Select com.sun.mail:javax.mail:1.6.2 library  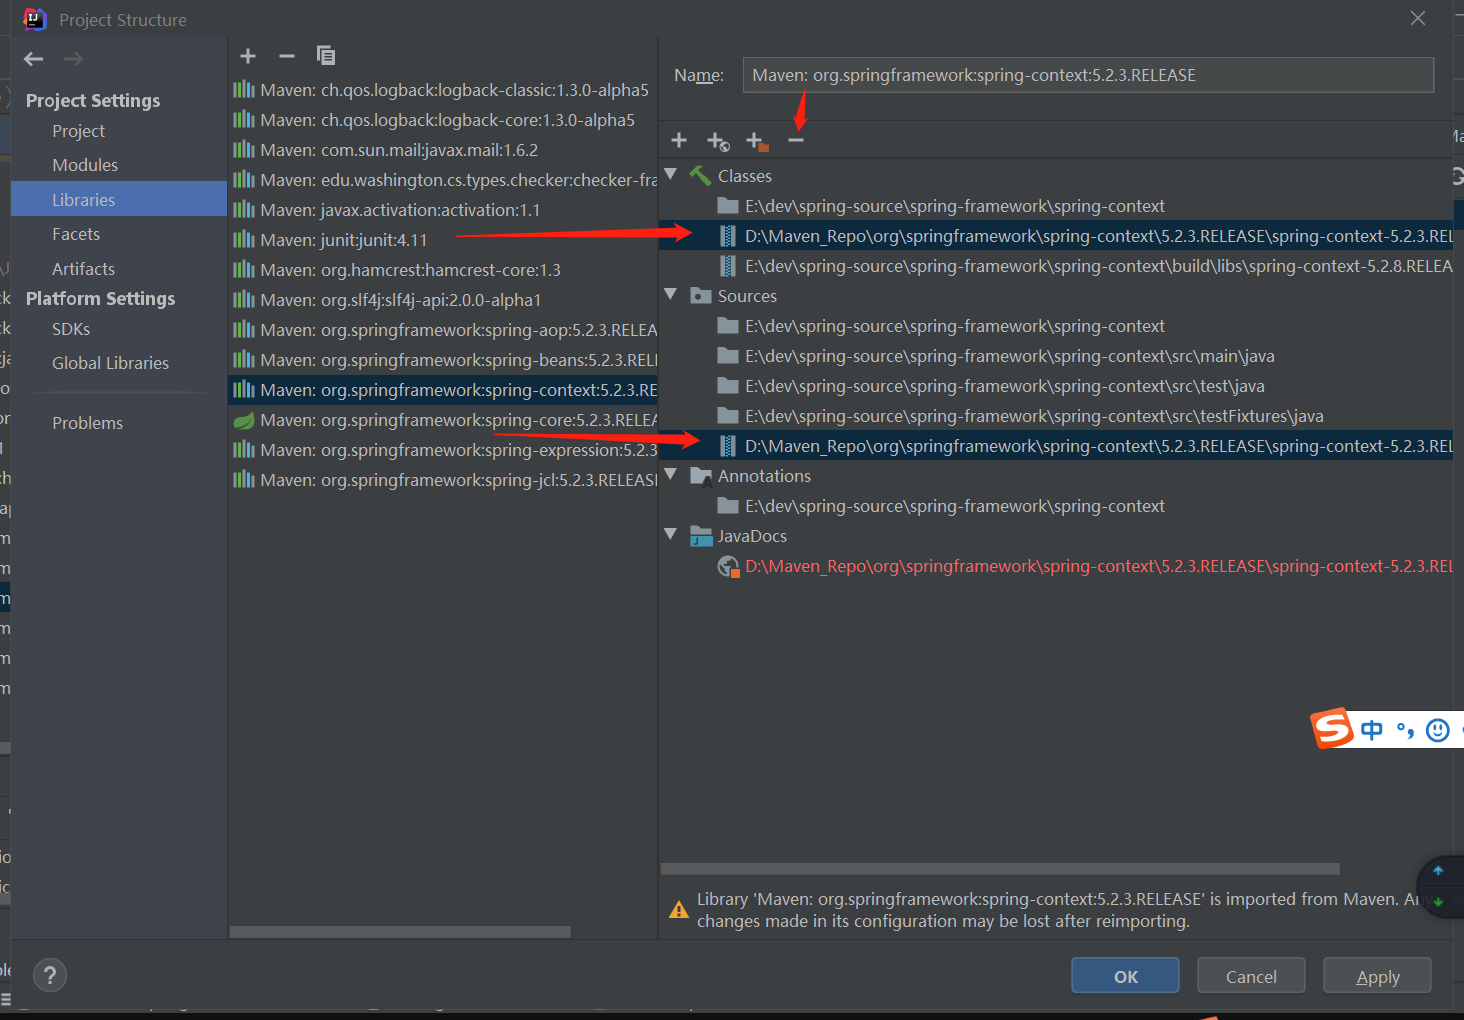[x=443, y=150]
